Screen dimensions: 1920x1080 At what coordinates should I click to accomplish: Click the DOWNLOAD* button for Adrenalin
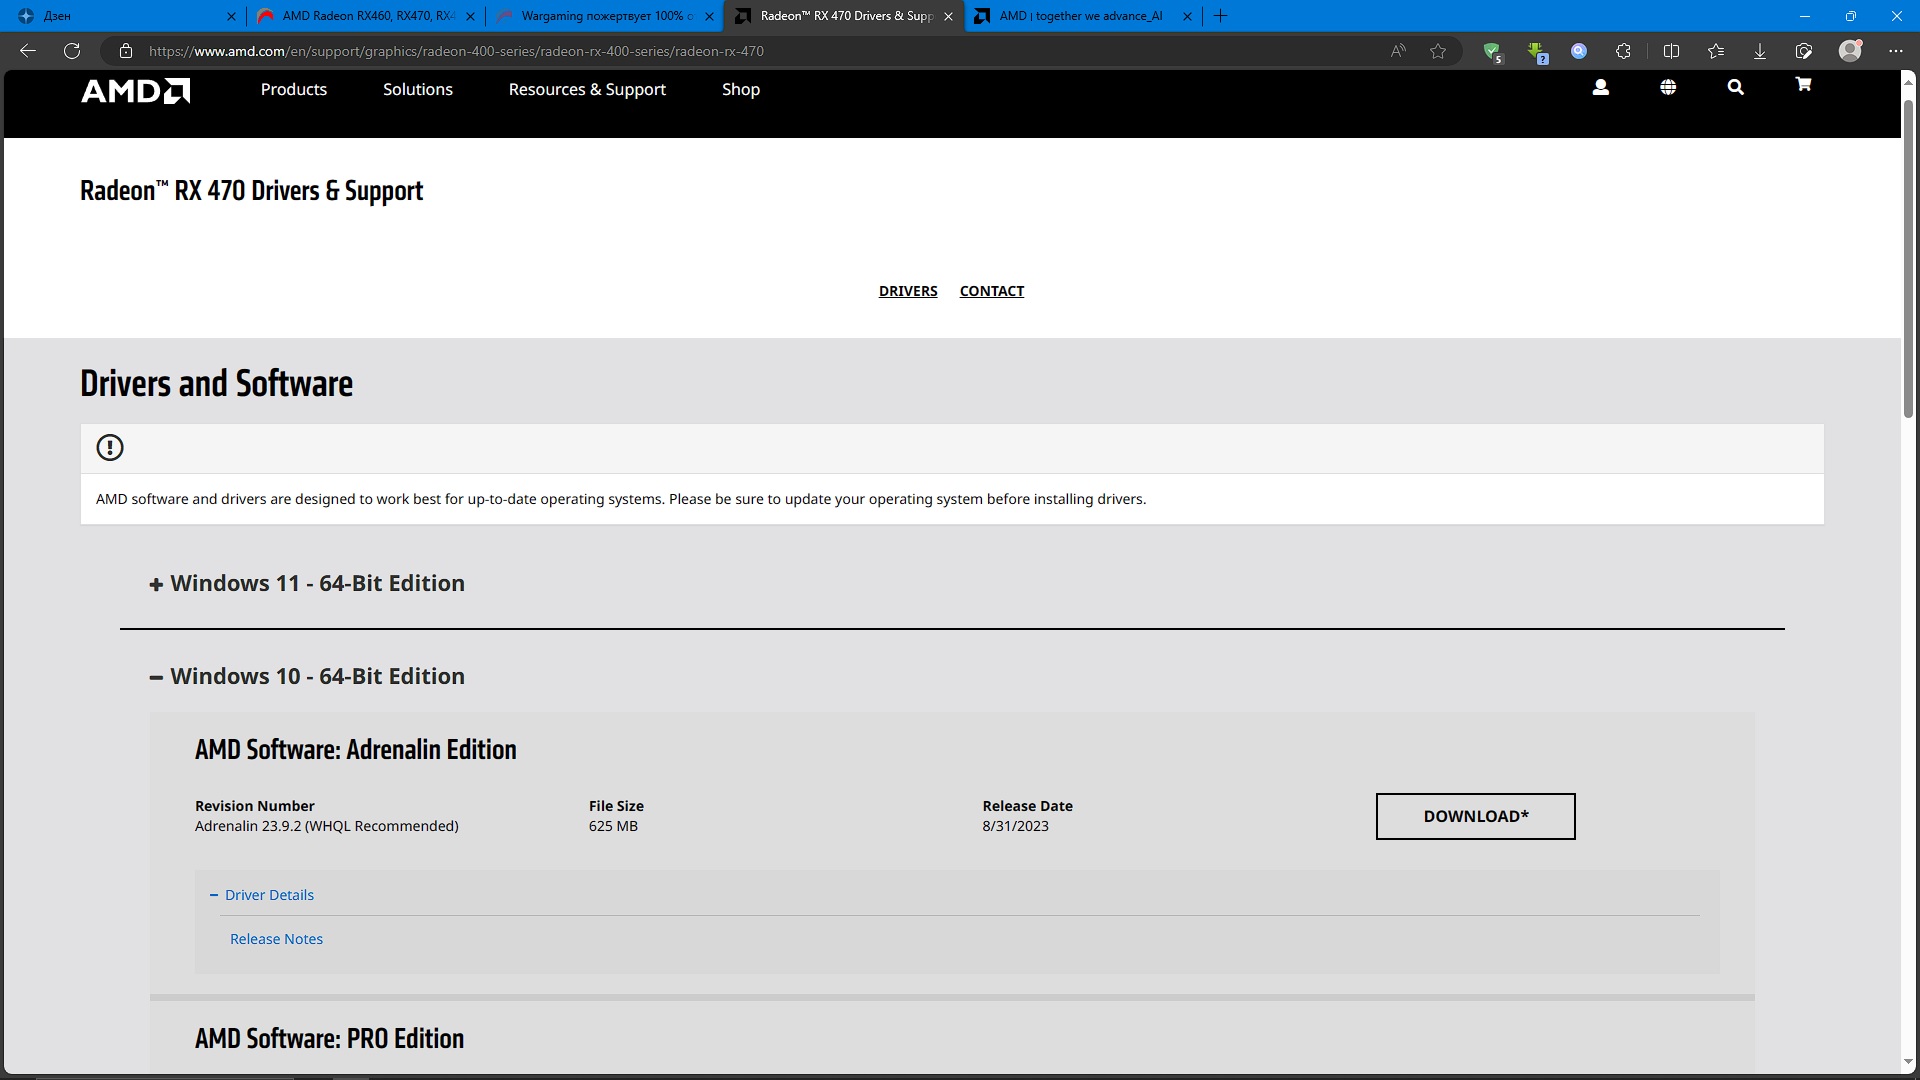pos(1475,816)
